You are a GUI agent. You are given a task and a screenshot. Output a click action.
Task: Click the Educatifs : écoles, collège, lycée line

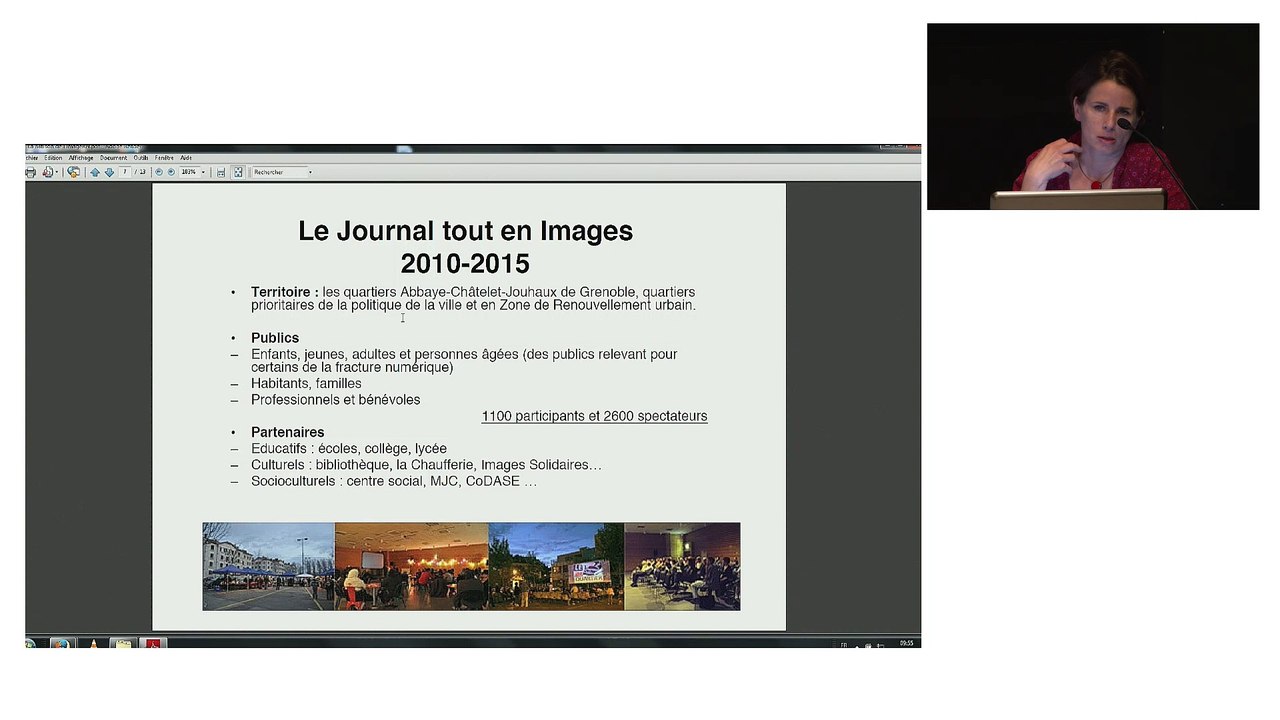(348, 449)
